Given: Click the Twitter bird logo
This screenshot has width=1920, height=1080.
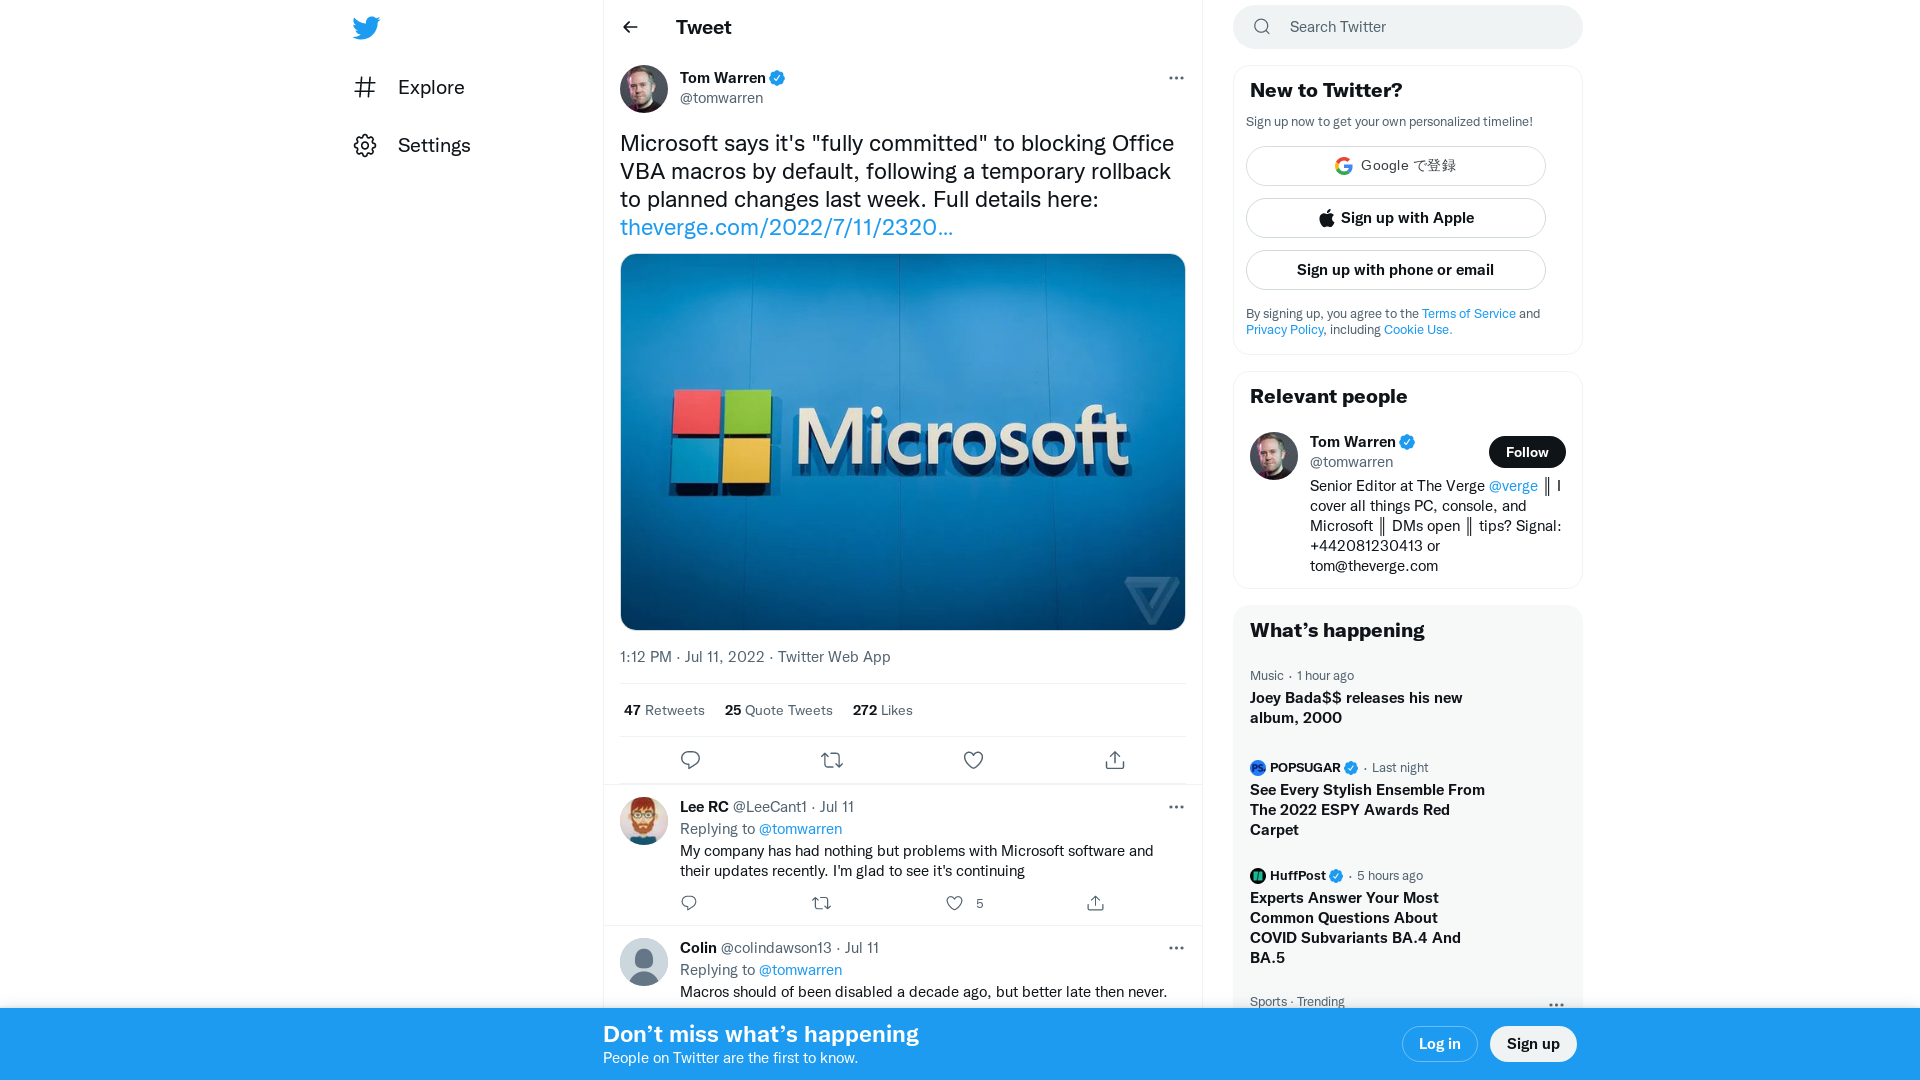Looking at the screenshot, I should 366,27.
